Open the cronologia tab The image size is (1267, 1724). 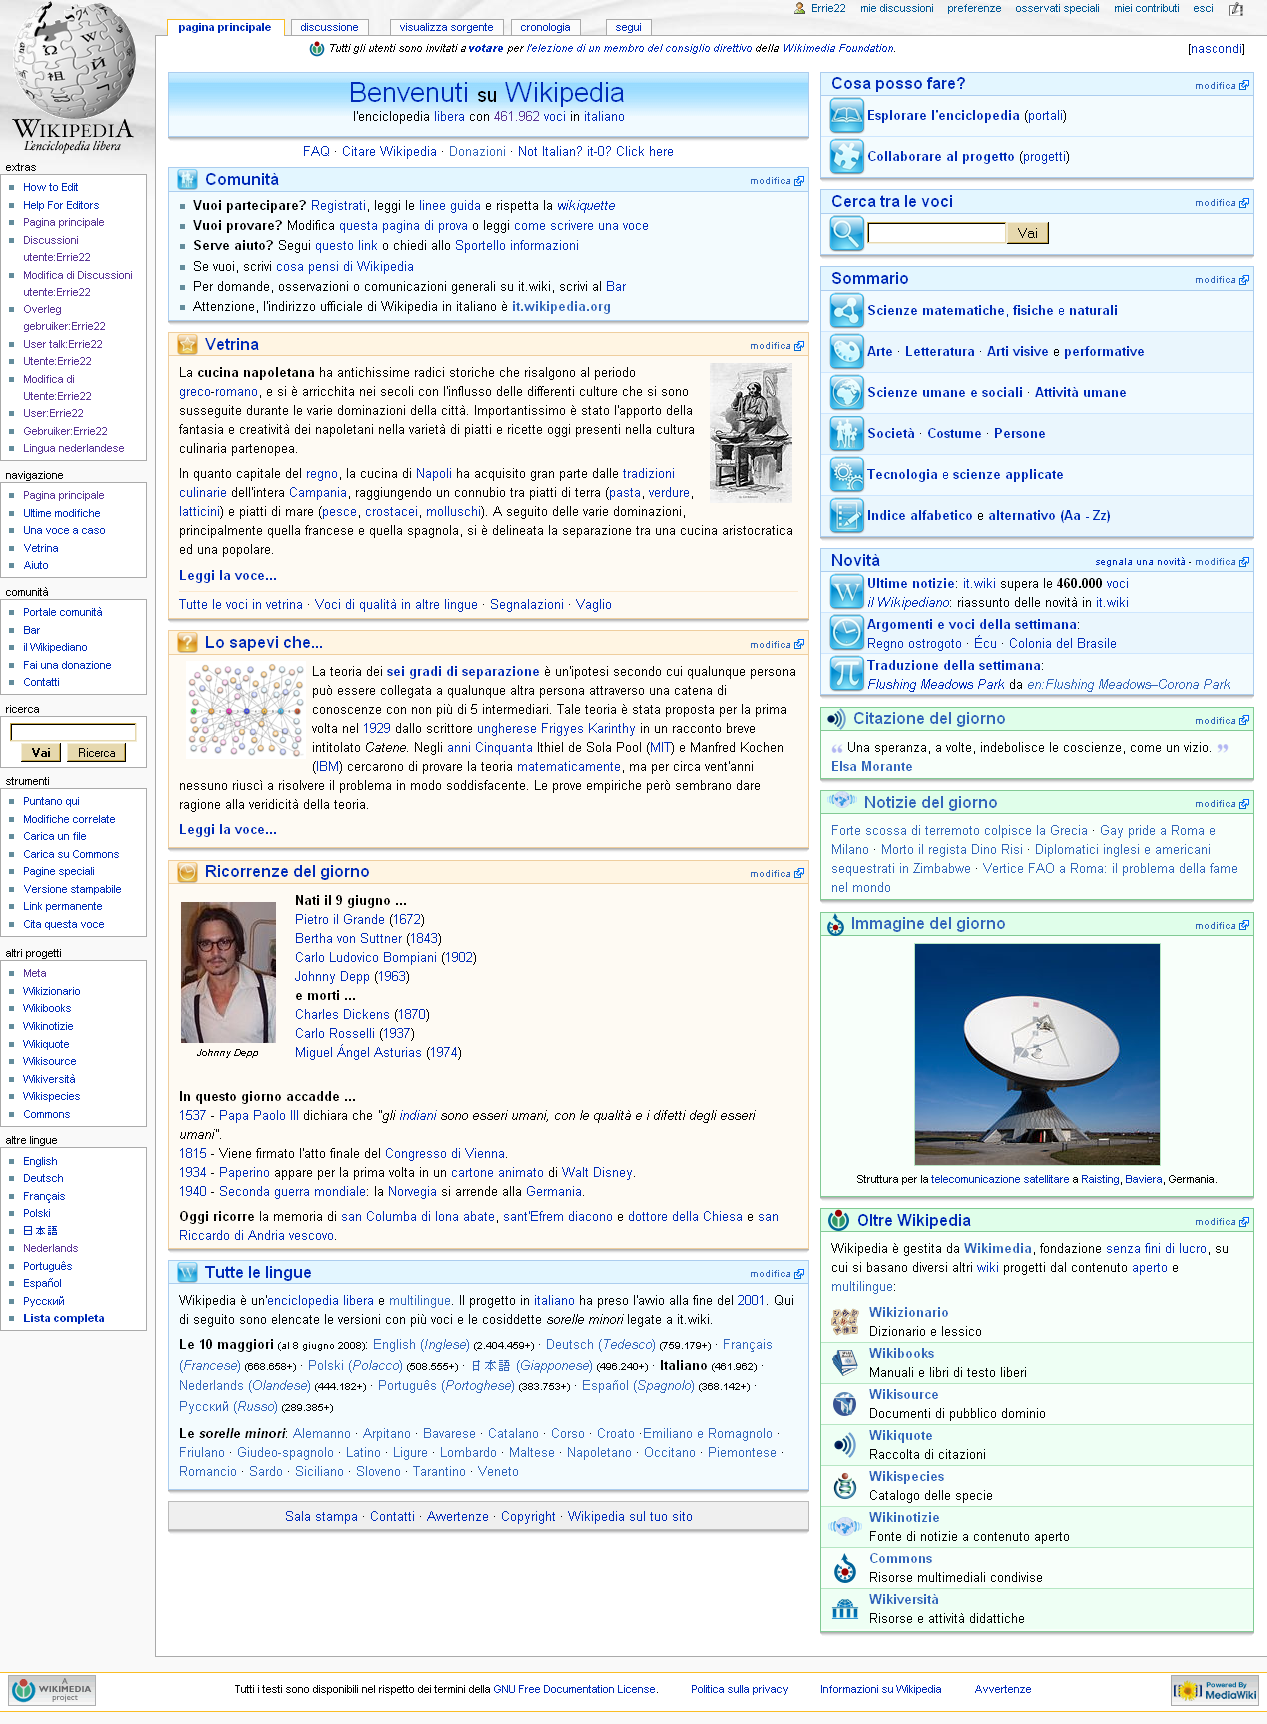545,27
